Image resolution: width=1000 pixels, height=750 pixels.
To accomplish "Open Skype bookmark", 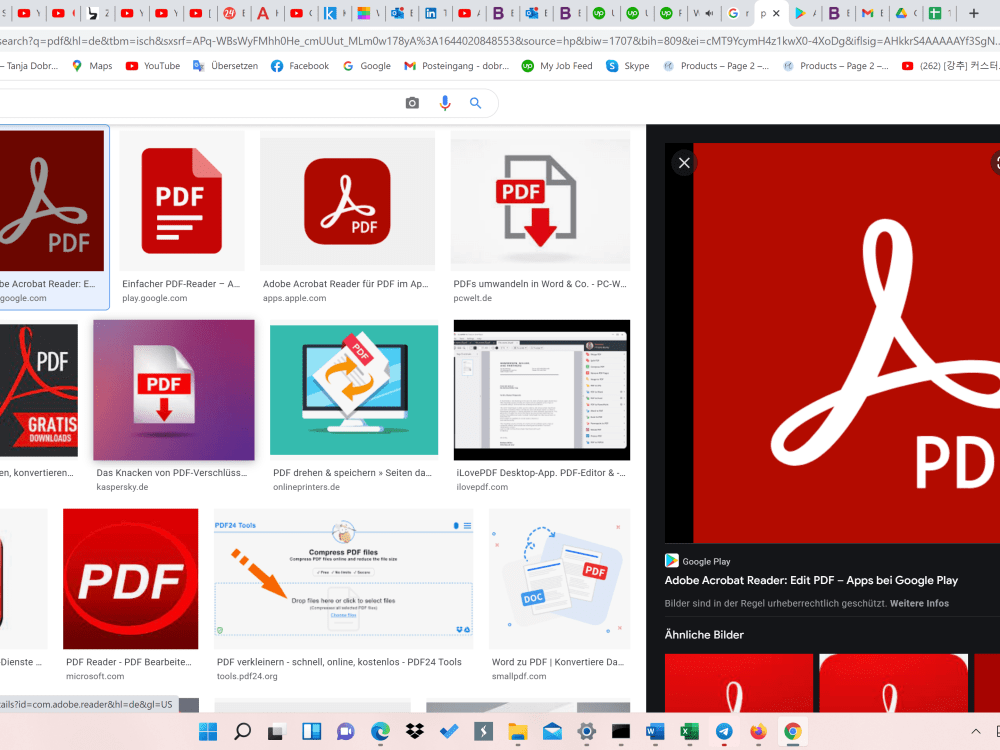I will (628, 66).
